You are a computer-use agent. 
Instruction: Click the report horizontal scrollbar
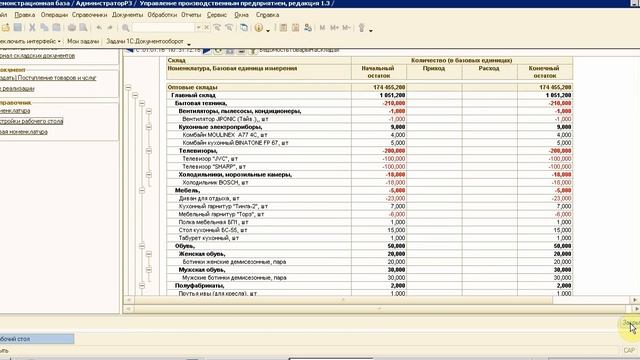click(343, 300)
